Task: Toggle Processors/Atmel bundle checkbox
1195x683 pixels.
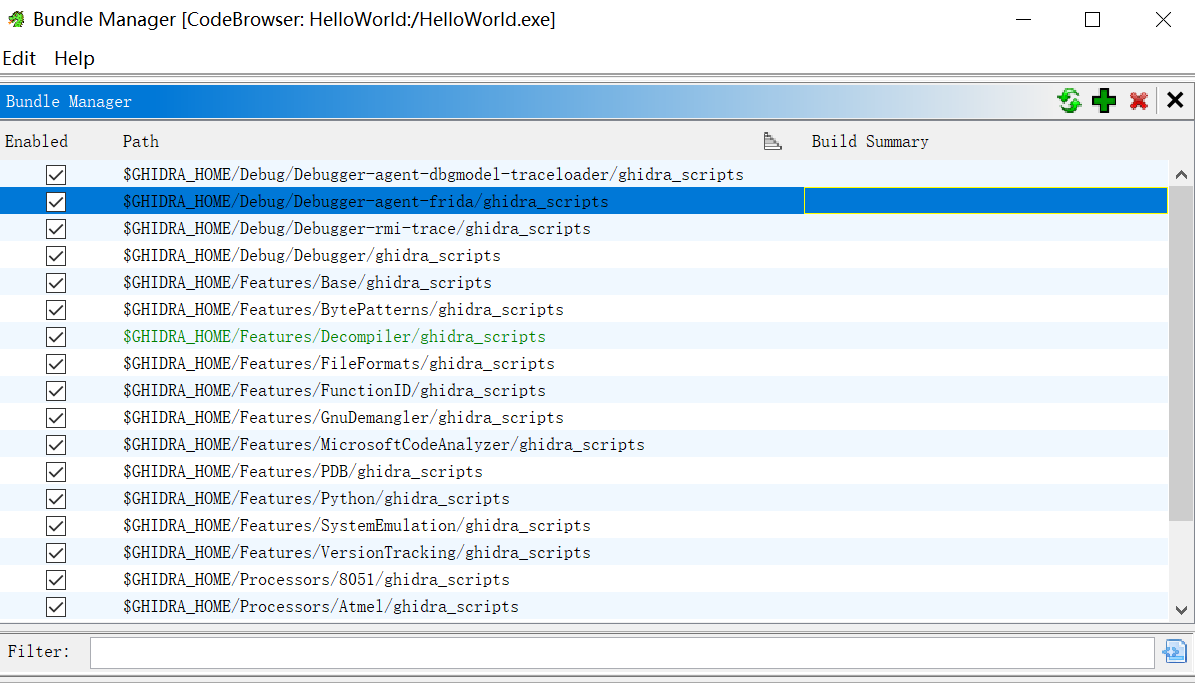Action: pyautogui.click(x=56, y=607)
